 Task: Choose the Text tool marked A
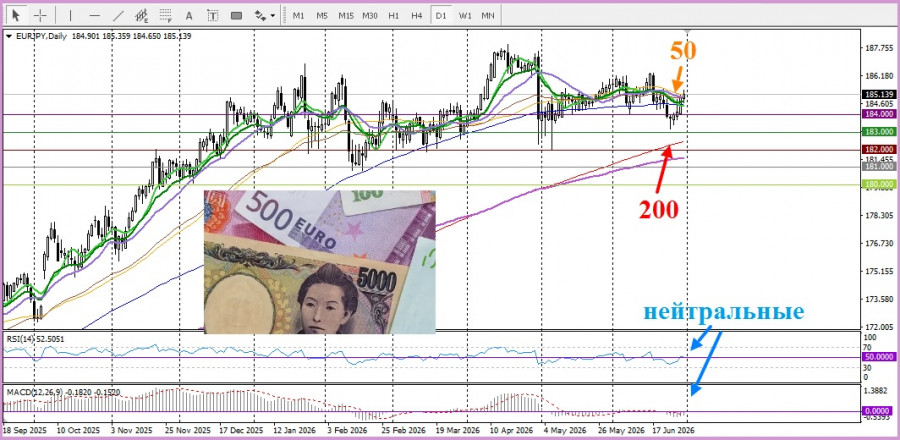click(x=189, y=15)
